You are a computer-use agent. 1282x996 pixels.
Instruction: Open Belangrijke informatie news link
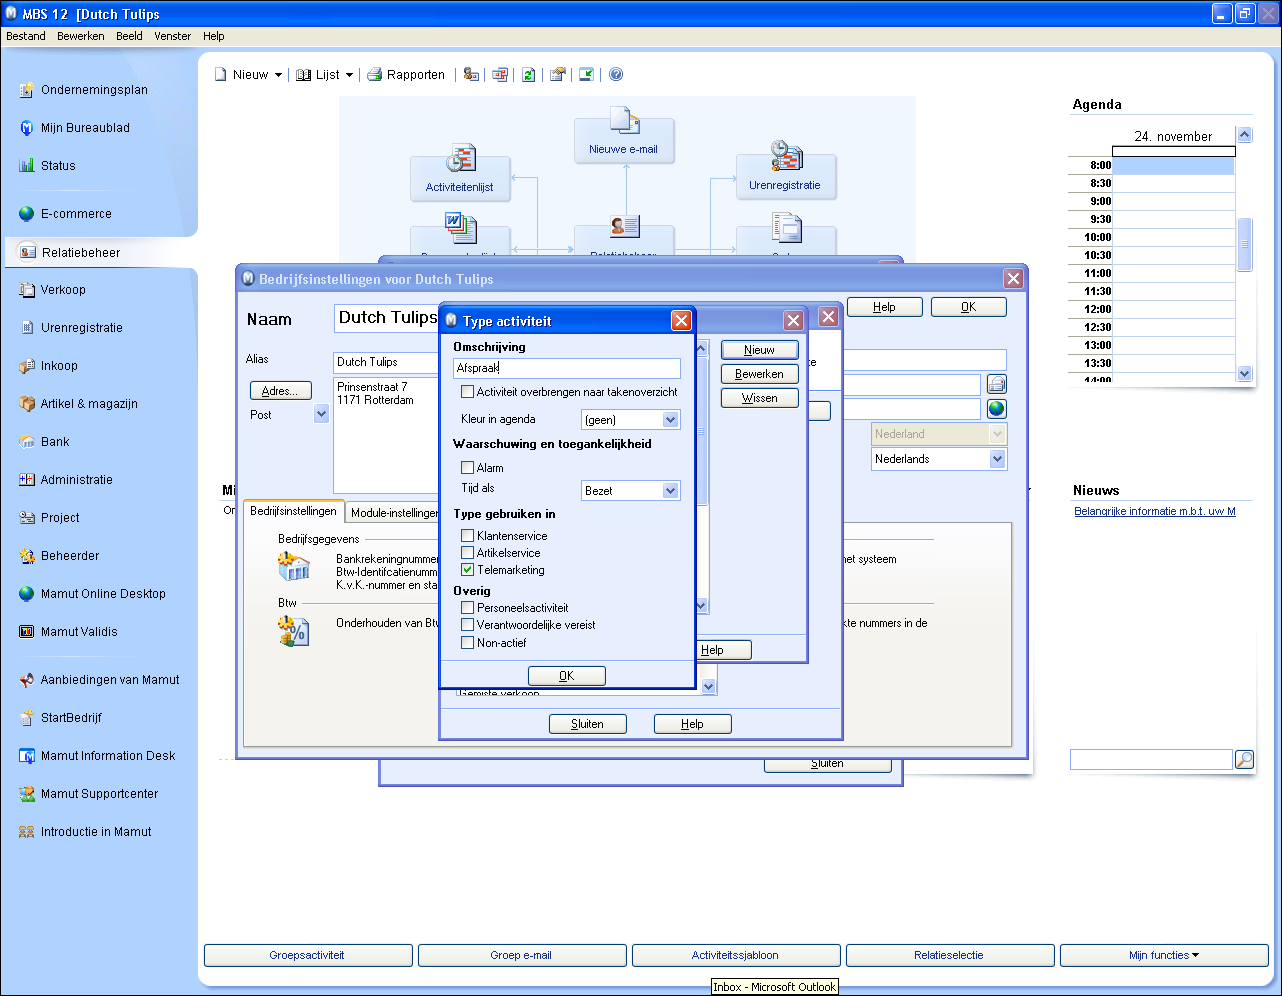[x=1155, y=511]
